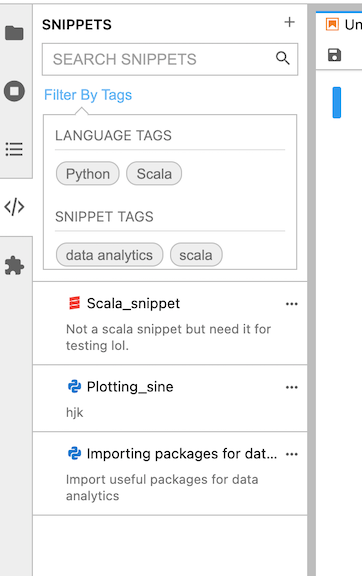Select the Plotting_sine snippet title
The image size is (362, 576).
pyautogui.click(x=130, y=387)
